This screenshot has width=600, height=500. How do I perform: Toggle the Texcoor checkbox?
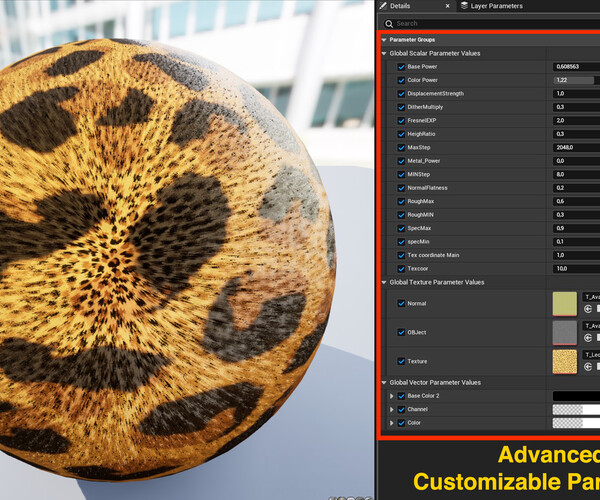(x=401, y=269)
